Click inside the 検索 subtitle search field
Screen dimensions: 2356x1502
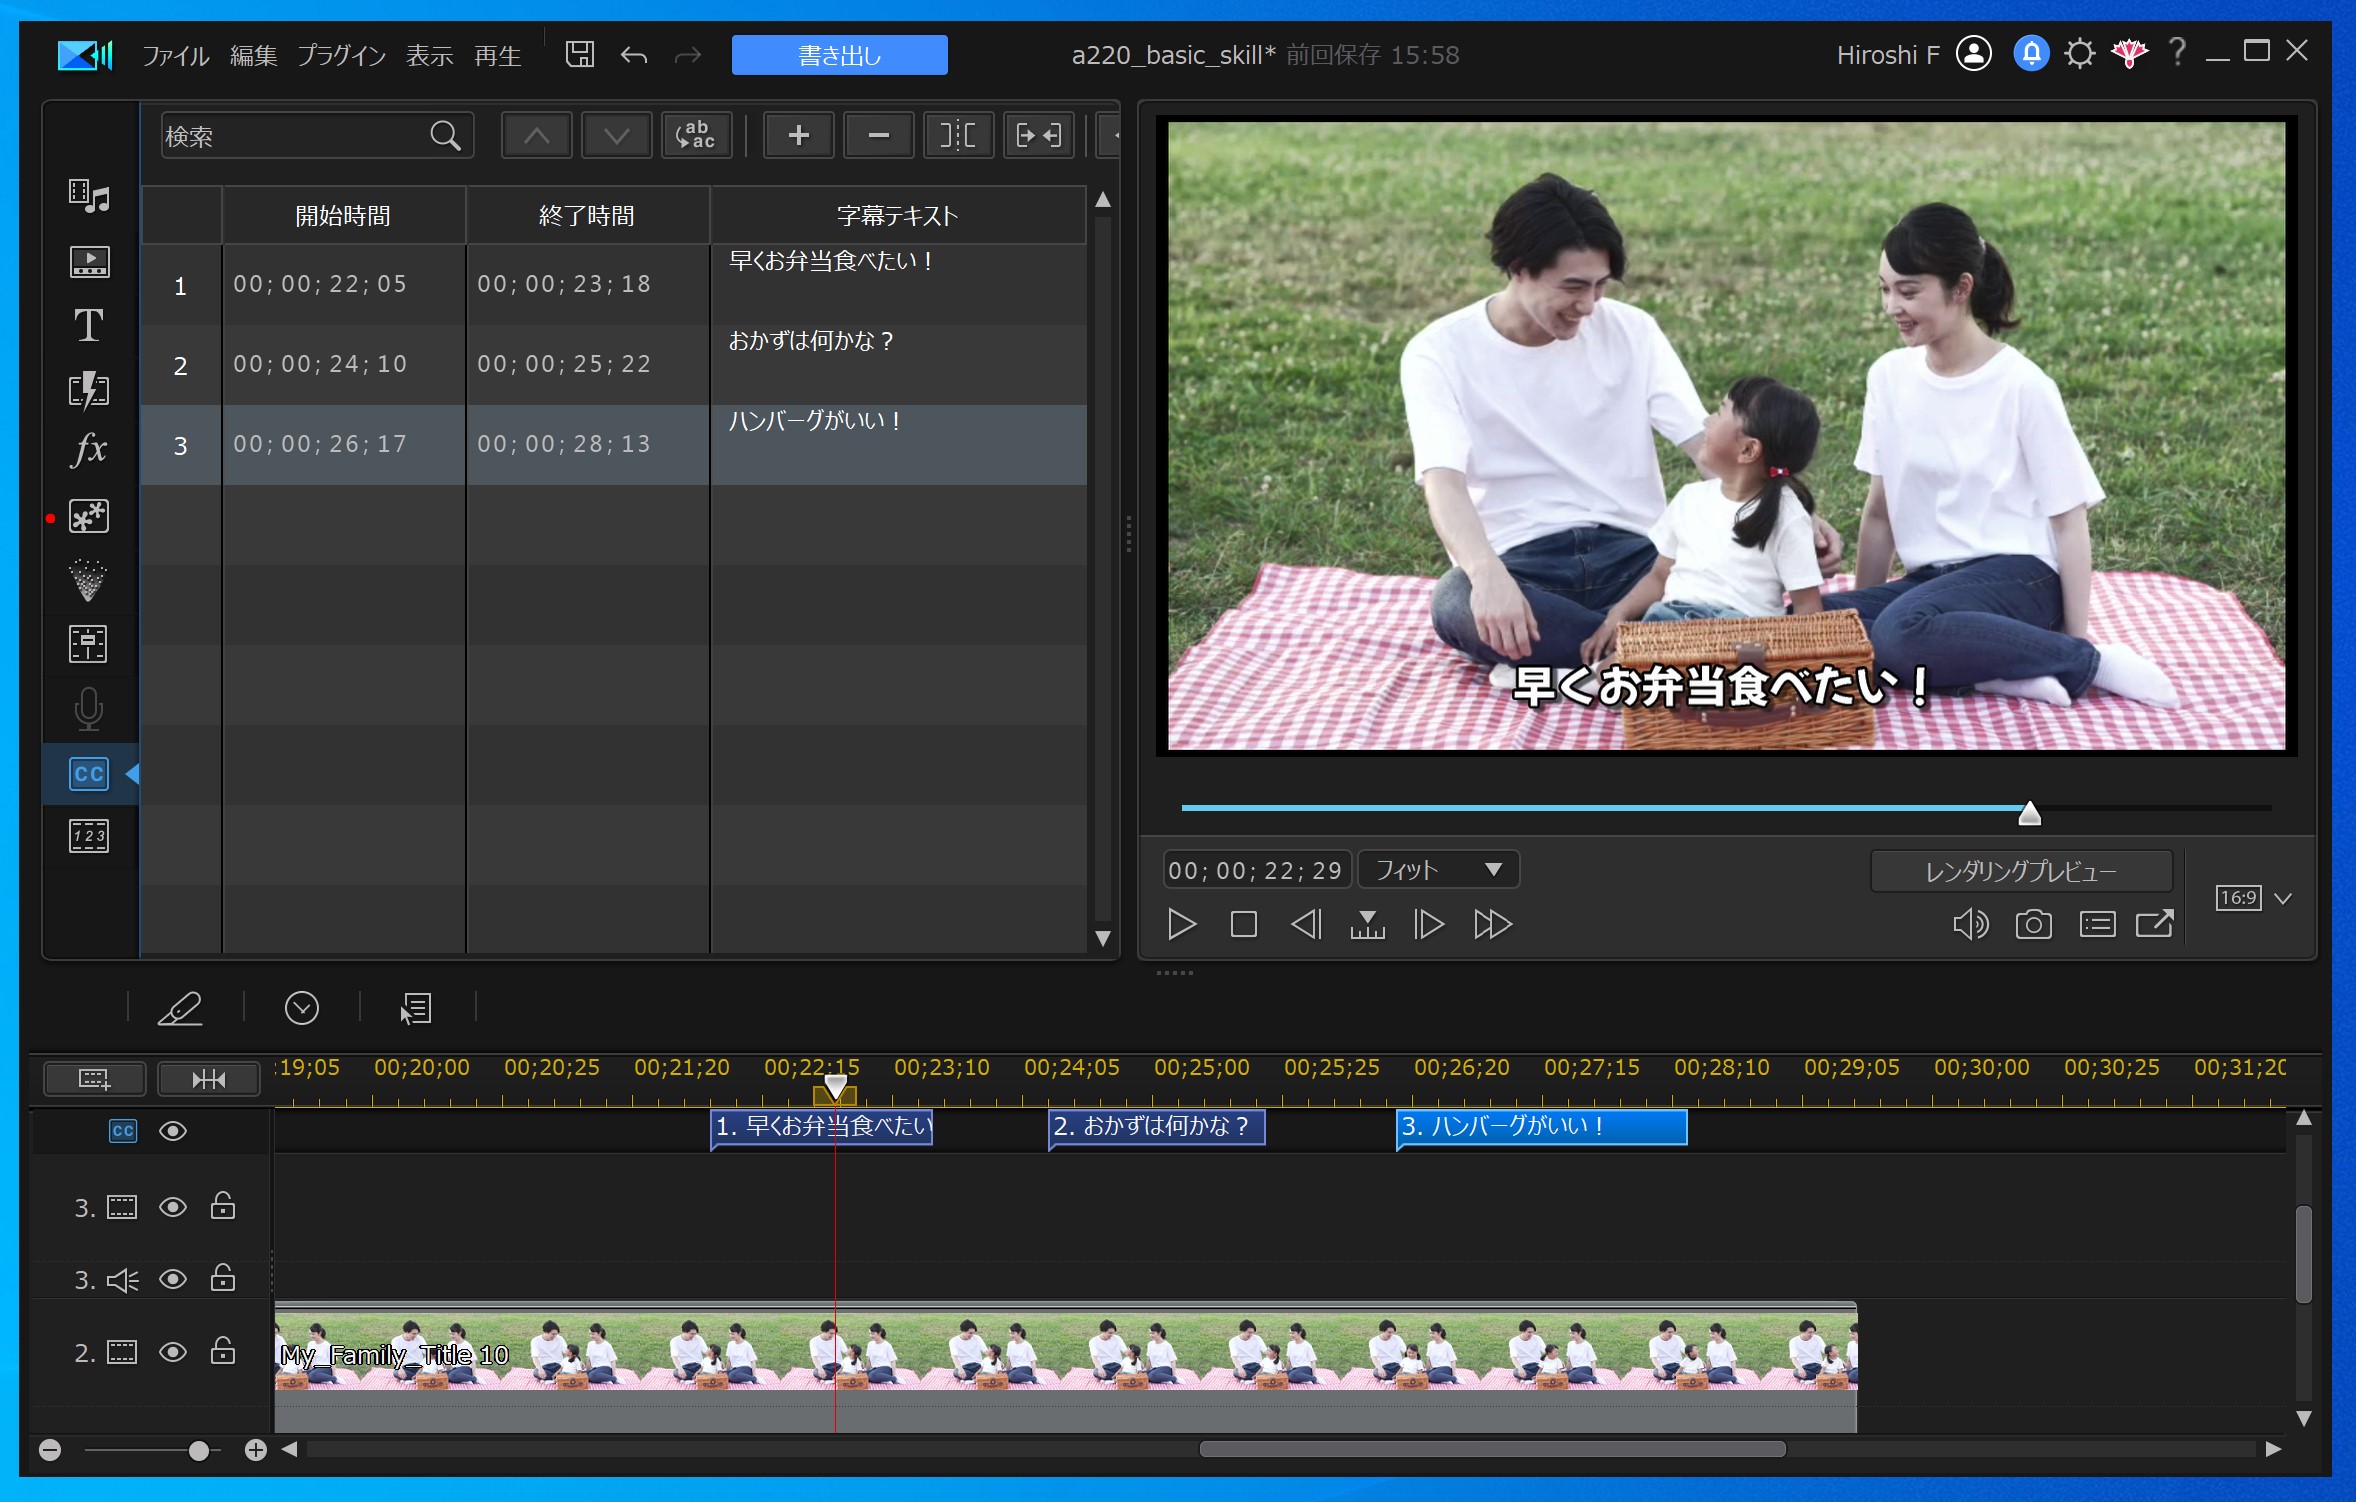pyautogui.click(x=300, y=135)
